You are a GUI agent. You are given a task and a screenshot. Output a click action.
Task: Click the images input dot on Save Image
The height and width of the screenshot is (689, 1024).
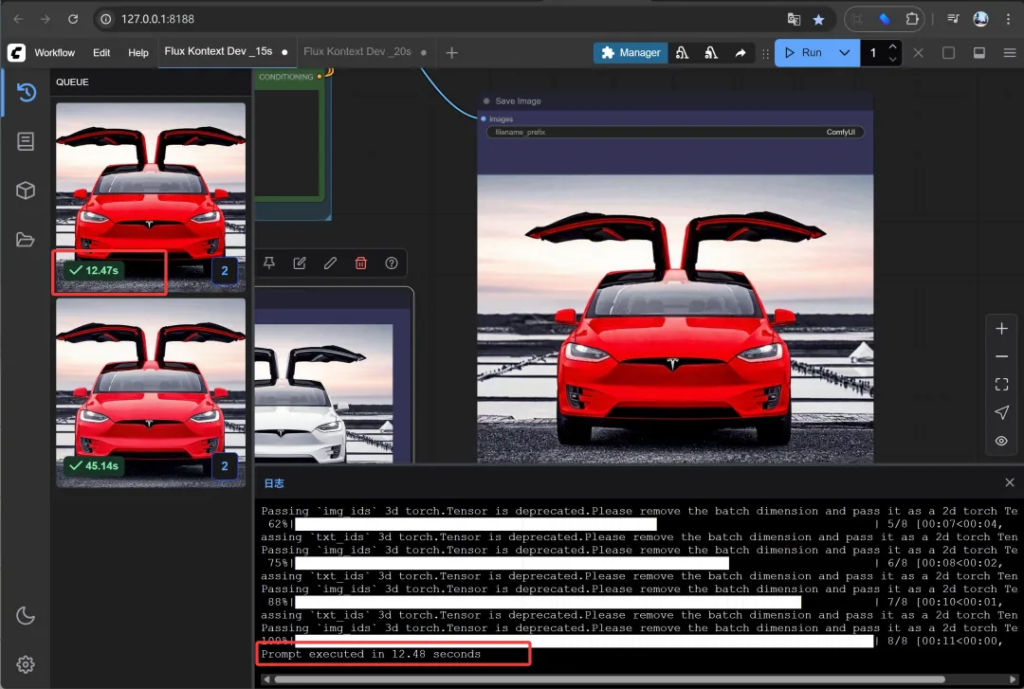click(x=483, y=119)
